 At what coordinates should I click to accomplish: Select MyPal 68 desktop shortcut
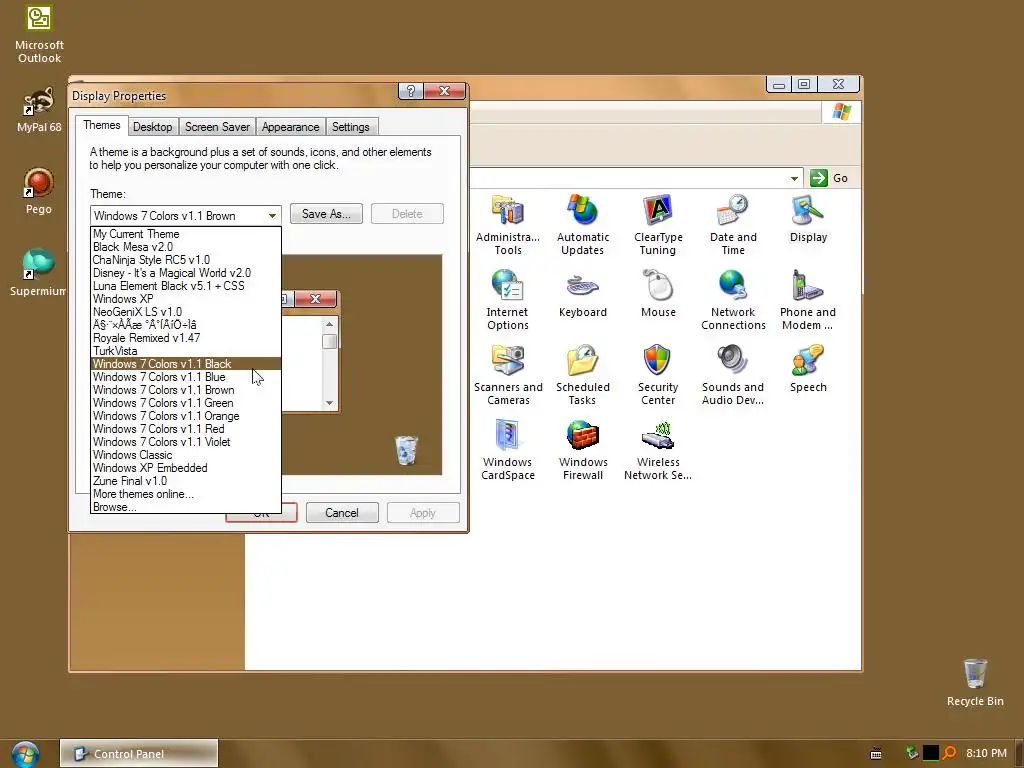coord(39,110)
